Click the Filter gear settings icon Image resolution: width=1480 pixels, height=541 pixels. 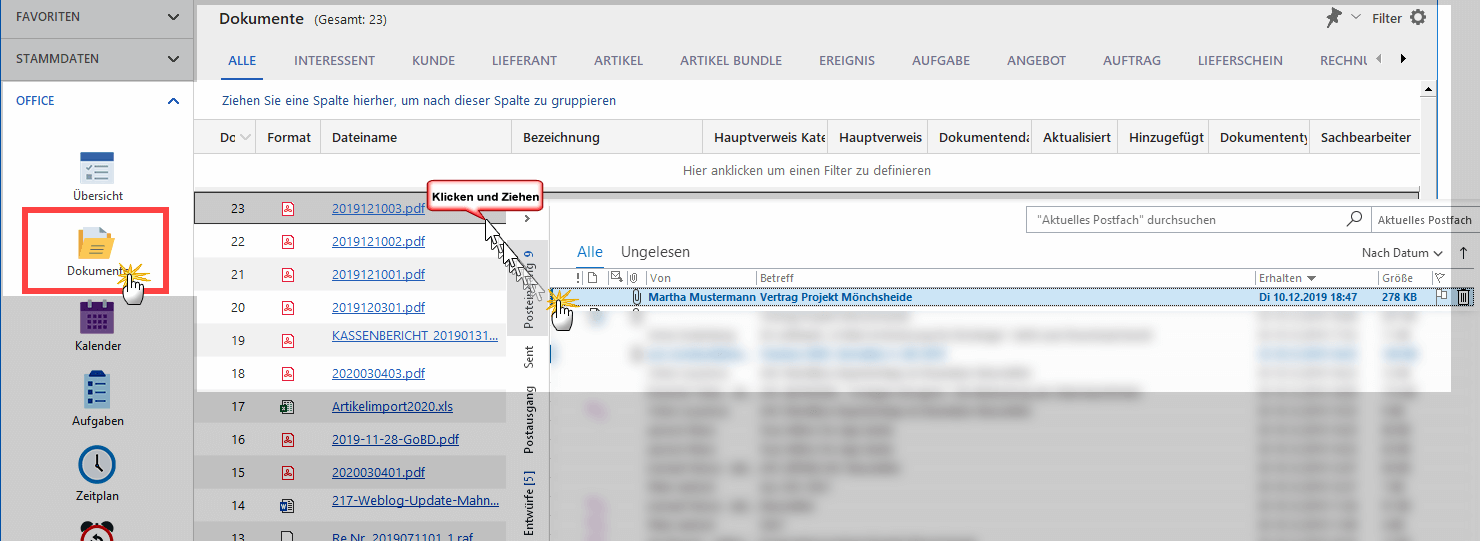click(1417, 18)
